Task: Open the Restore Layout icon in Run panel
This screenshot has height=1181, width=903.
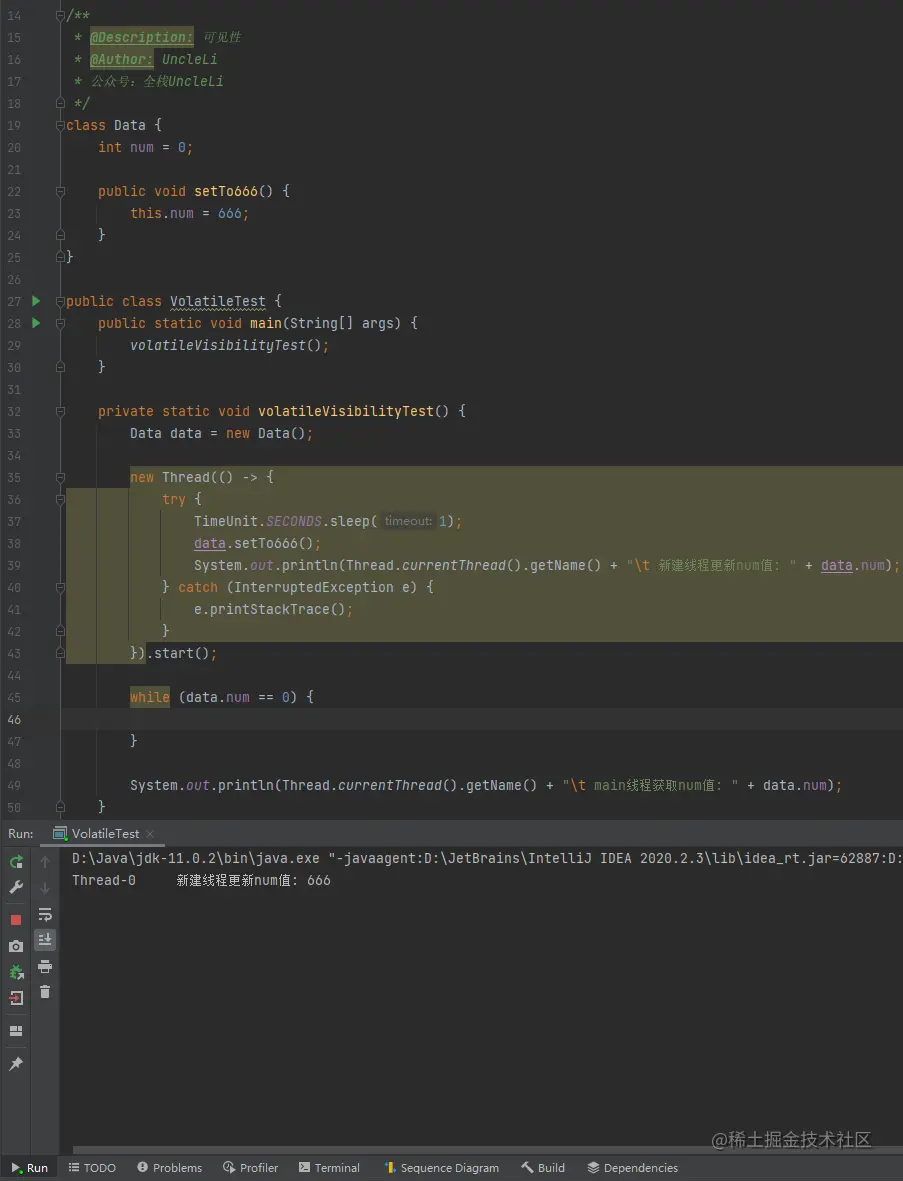Action: tap(16, 1031)
